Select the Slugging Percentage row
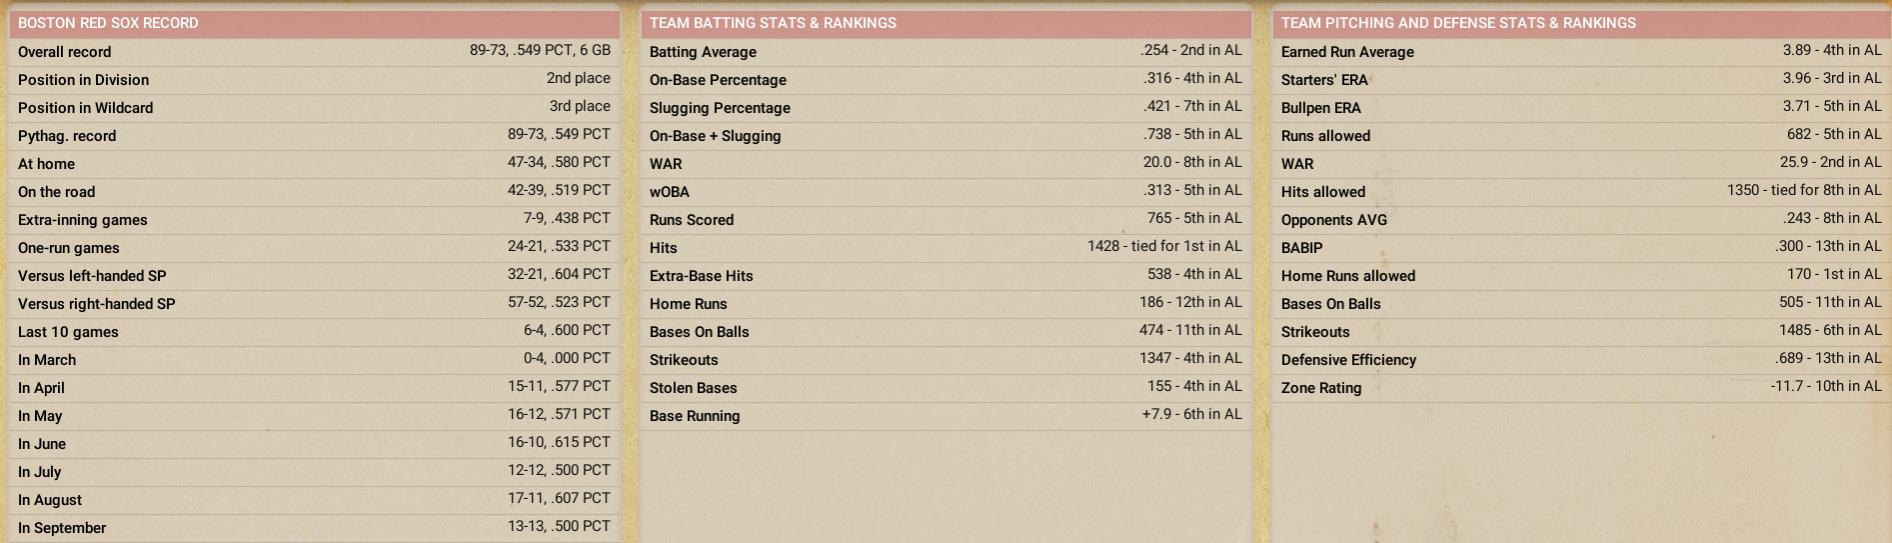Viewport: 1892px width, 543px height. 945,108
